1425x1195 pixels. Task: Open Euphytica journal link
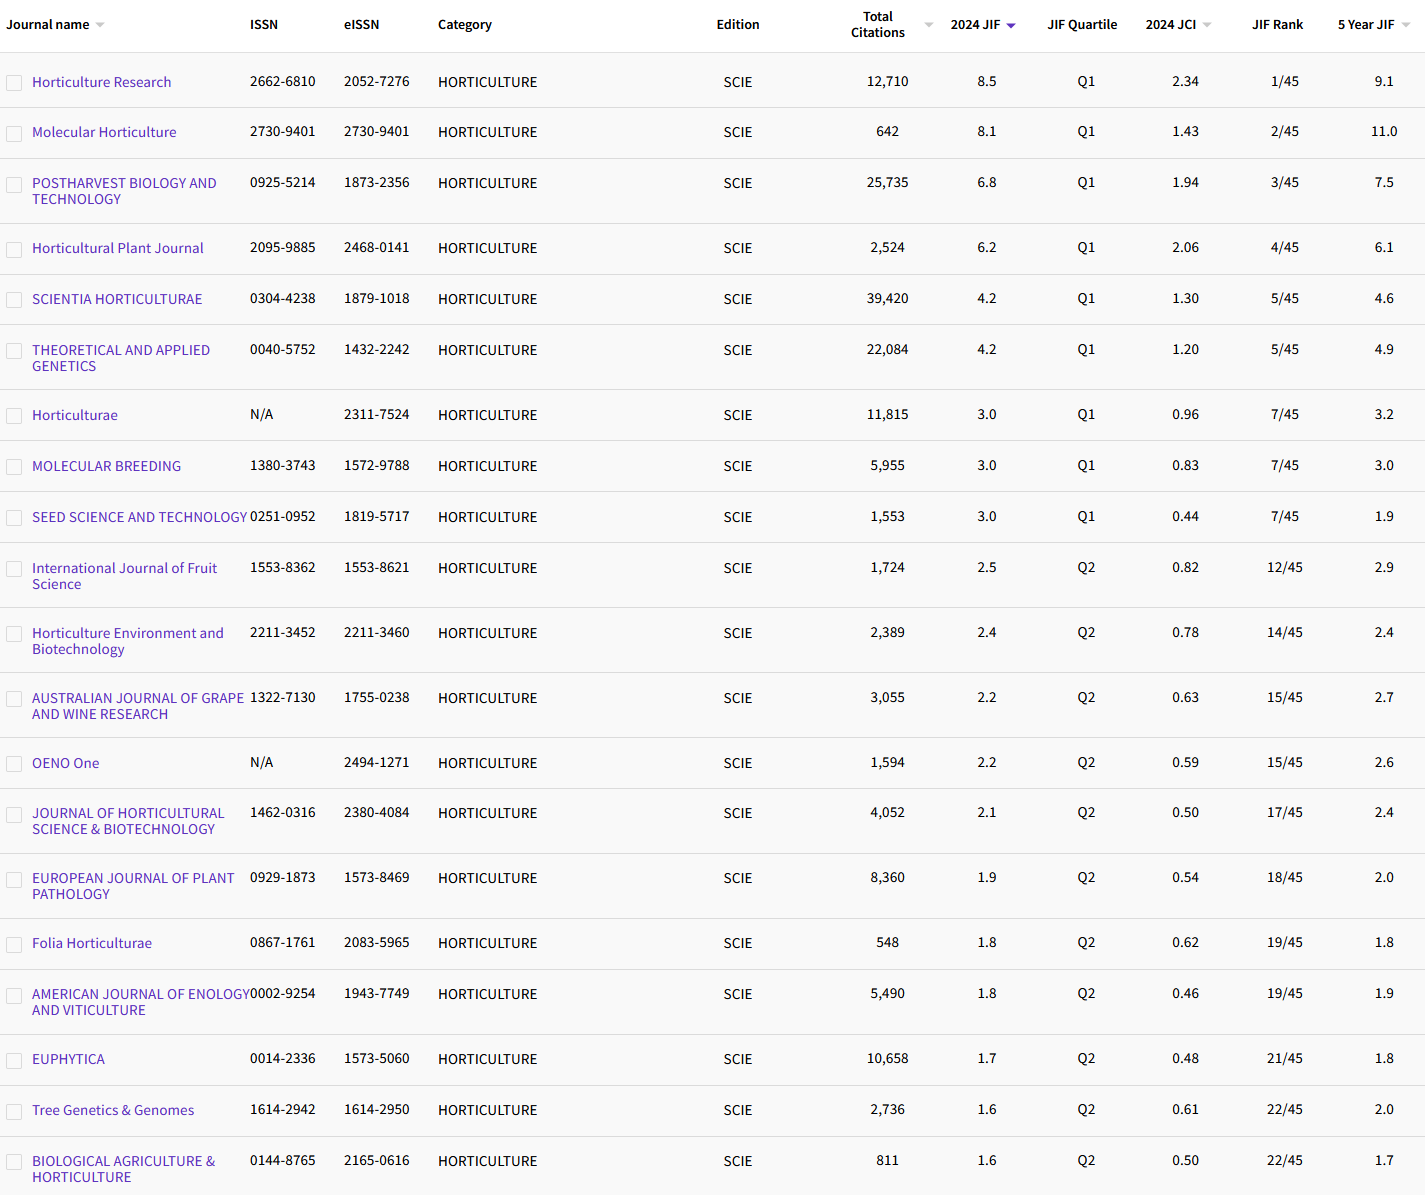tap(68, 1059)
